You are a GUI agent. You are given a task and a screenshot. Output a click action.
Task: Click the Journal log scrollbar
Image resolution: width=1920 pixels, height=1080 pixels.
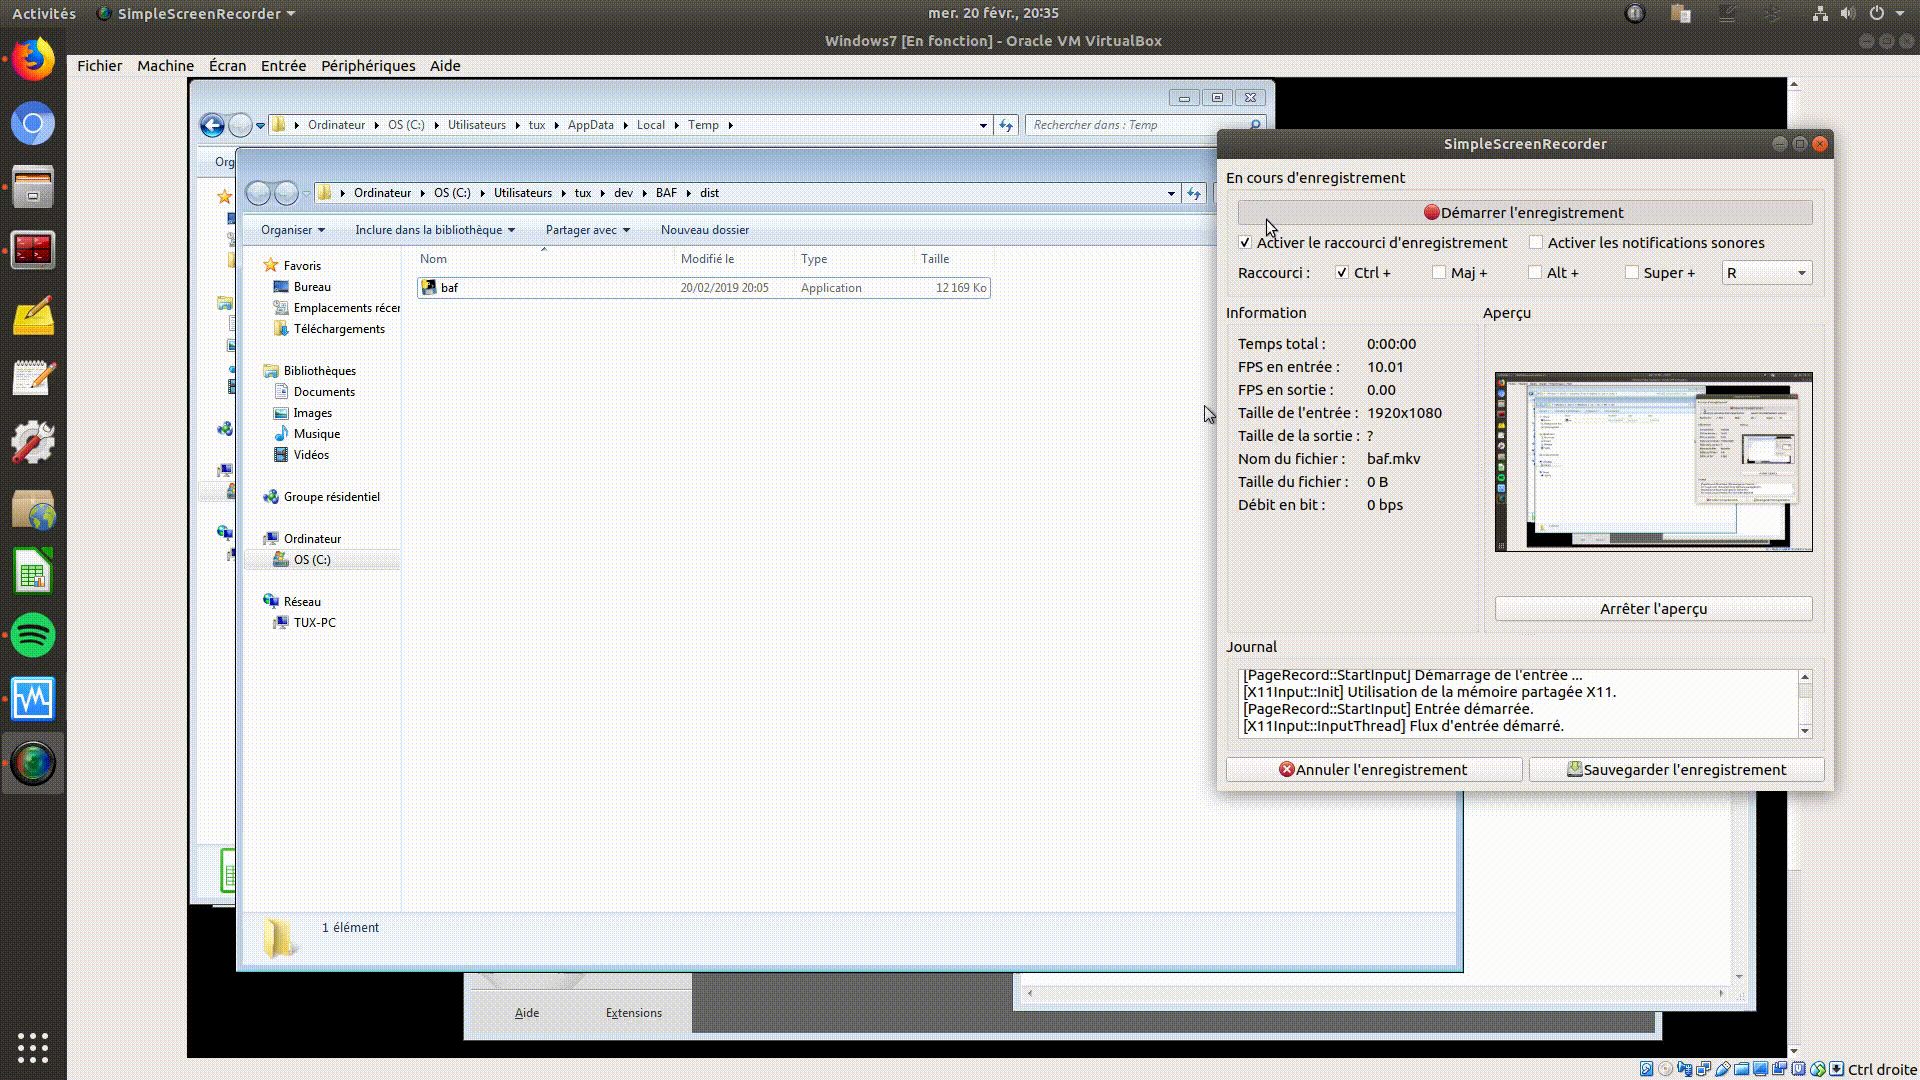1805,704
